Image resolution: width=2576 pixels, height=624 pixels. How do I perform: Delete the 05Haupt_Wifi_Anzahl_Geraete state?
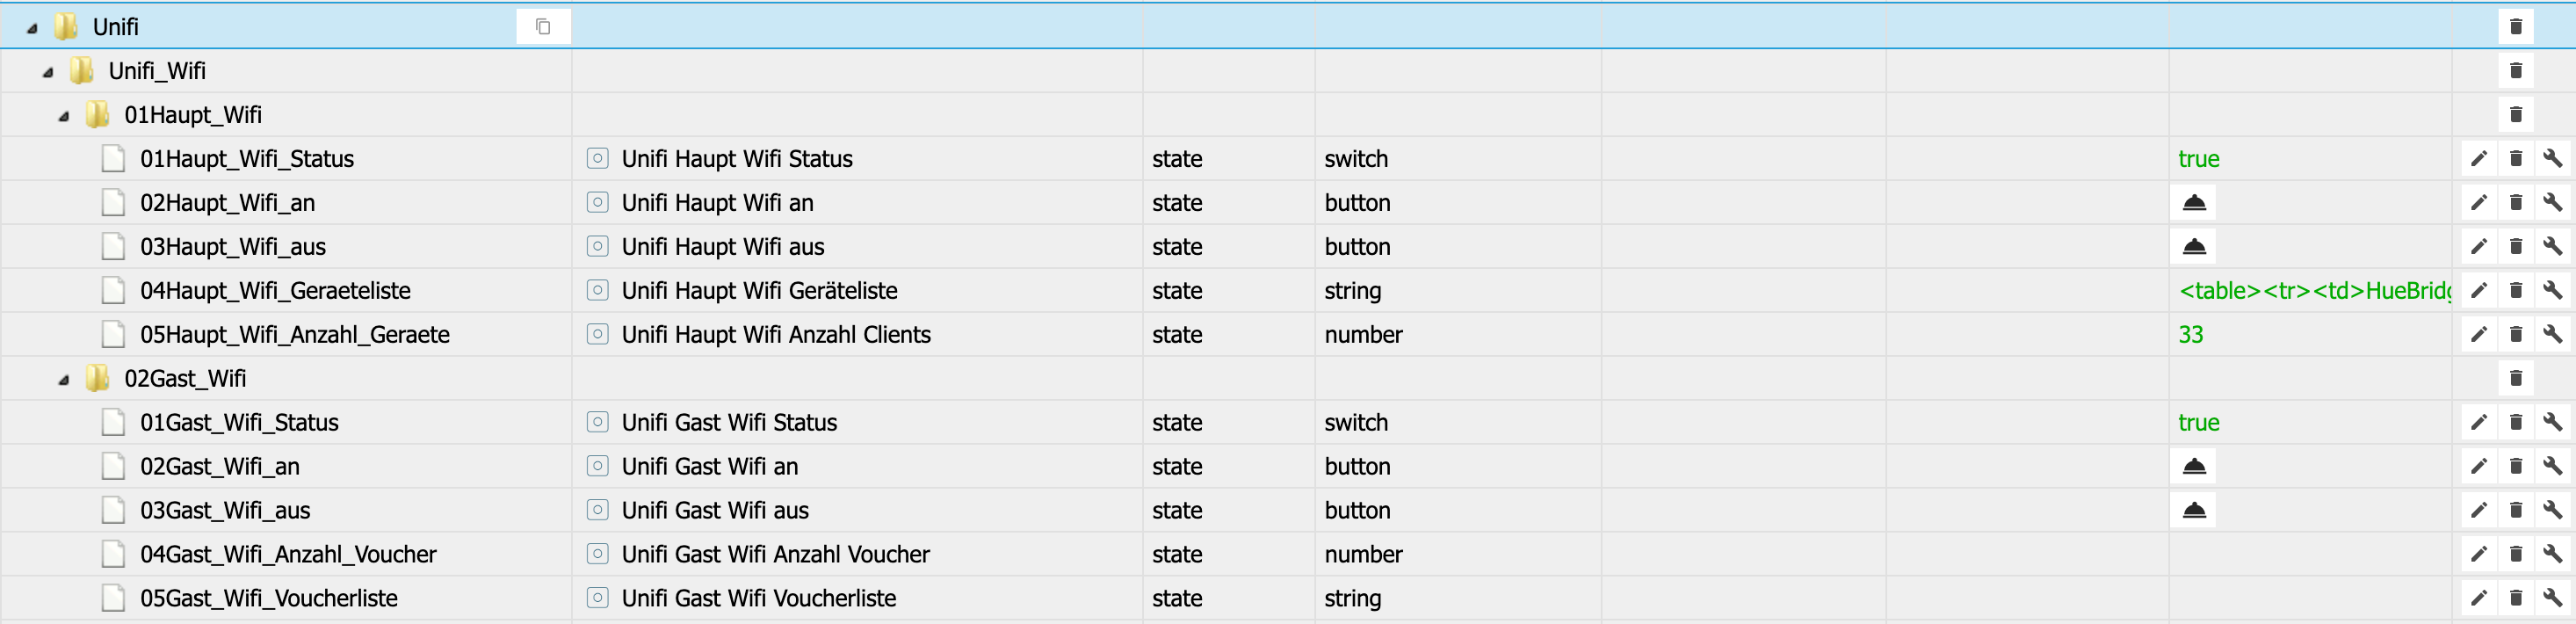[x=2516, y=334]
